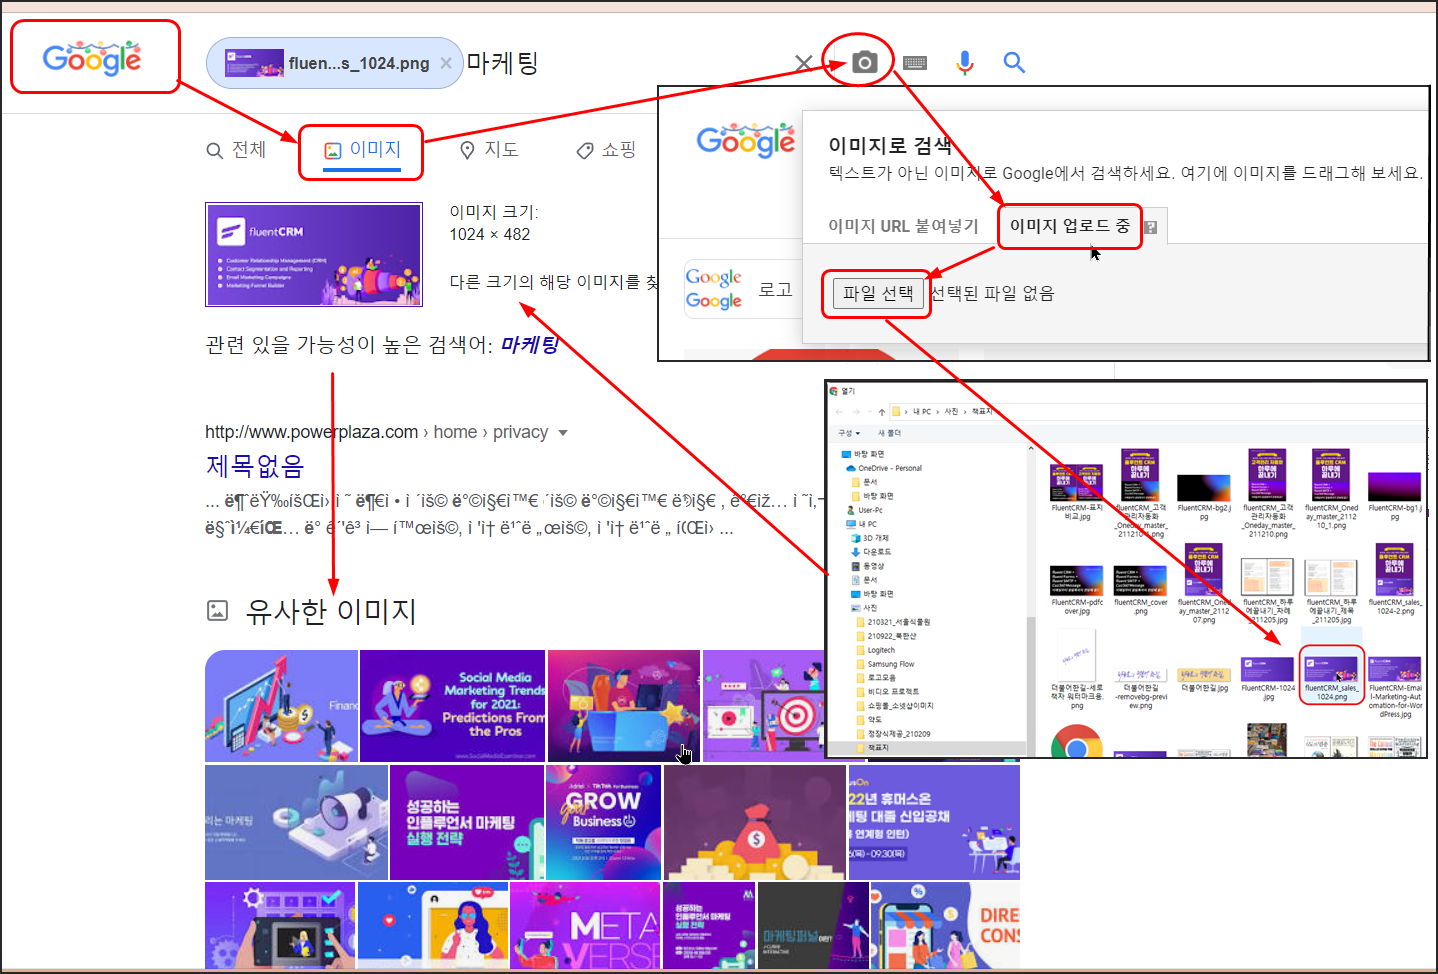Select the fluentCRM_sales_1024-2.png file
This screenshot has height=974, width=1438.
pyautogui.click(x=1395, y=580)
